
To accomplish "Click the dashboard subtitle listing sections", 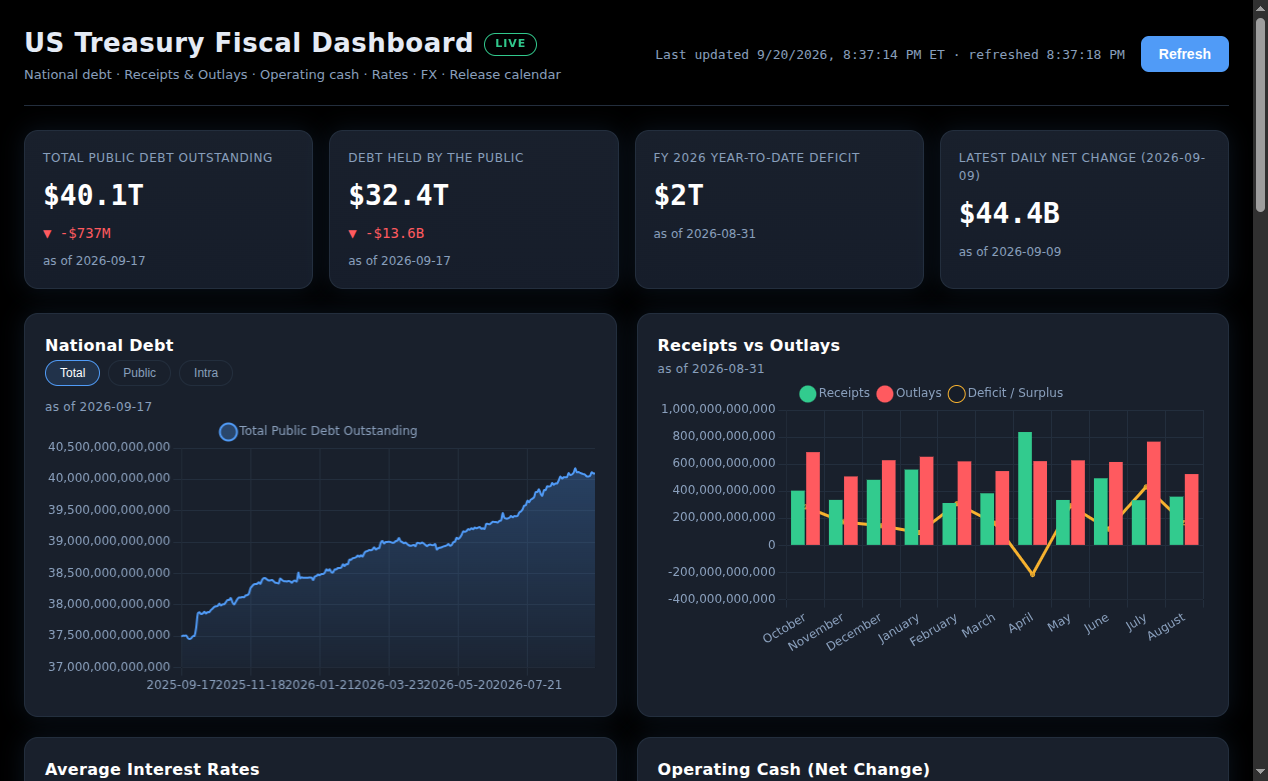I will [x=292, y=75].
